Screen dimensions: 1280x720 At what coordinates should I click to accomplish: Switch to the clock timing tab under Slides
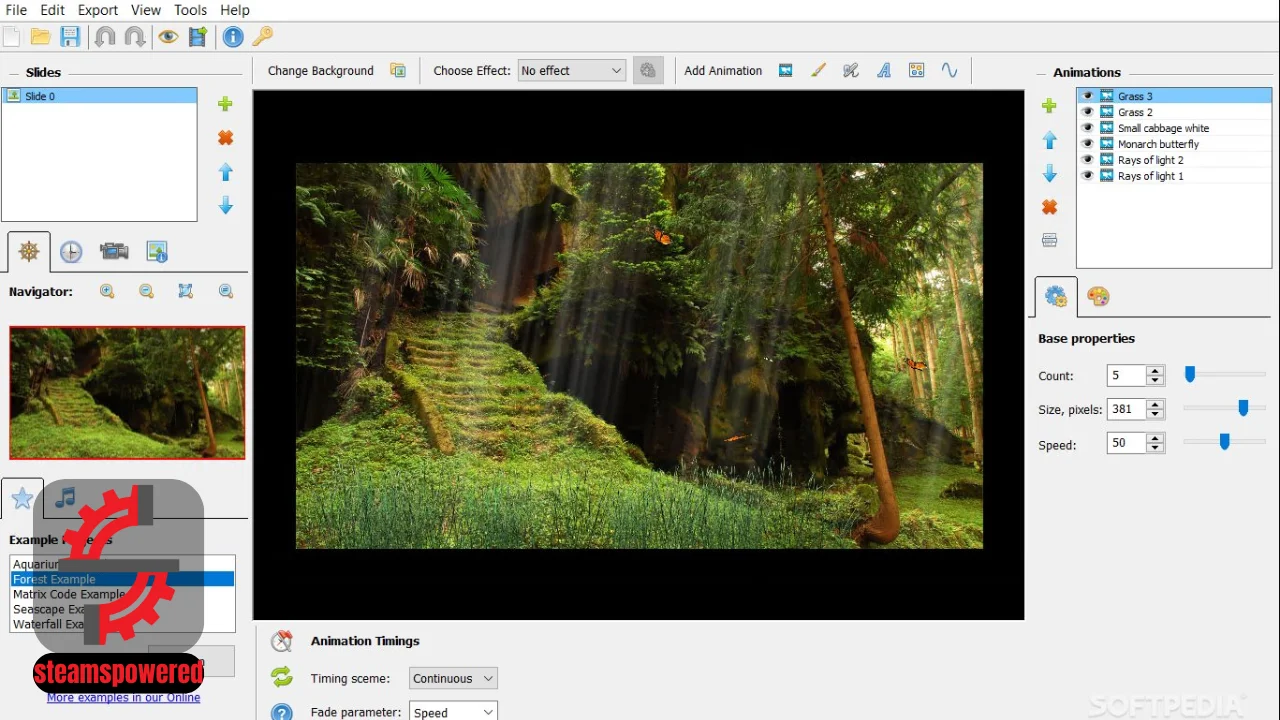pos(71,252)
